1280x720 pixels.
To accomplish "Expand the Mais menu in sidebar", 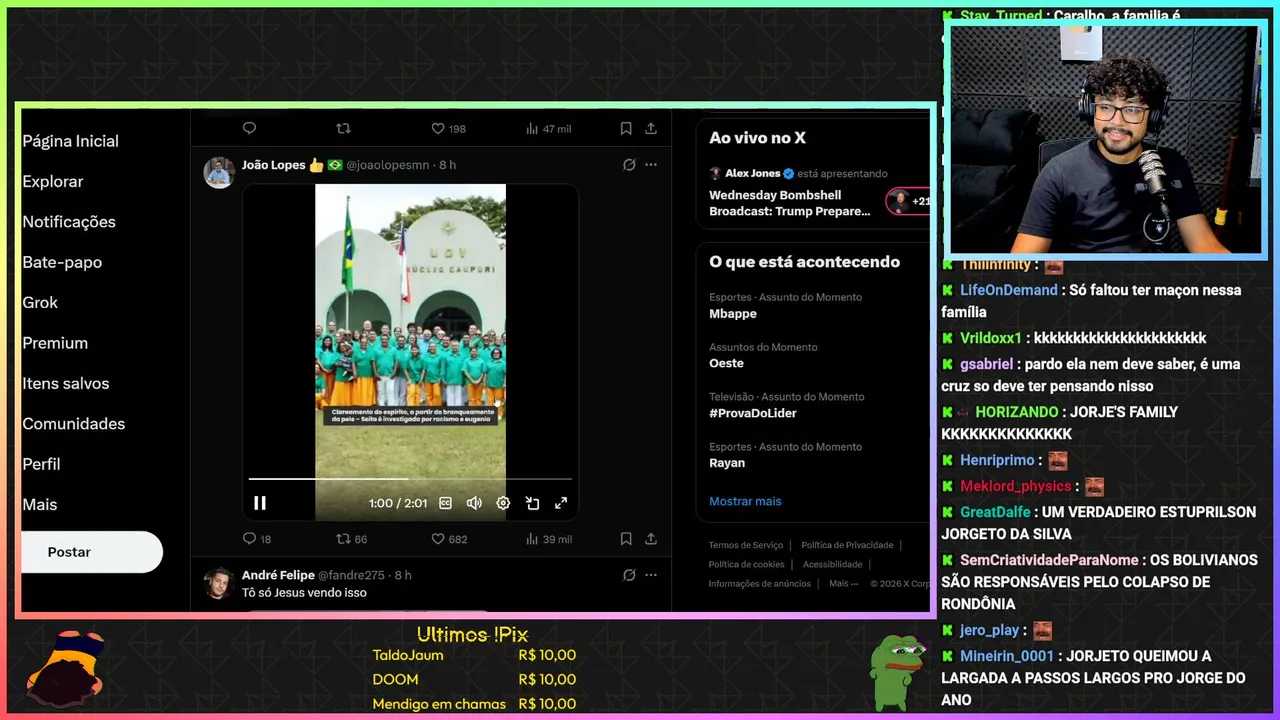I will (x=40, y=505).
